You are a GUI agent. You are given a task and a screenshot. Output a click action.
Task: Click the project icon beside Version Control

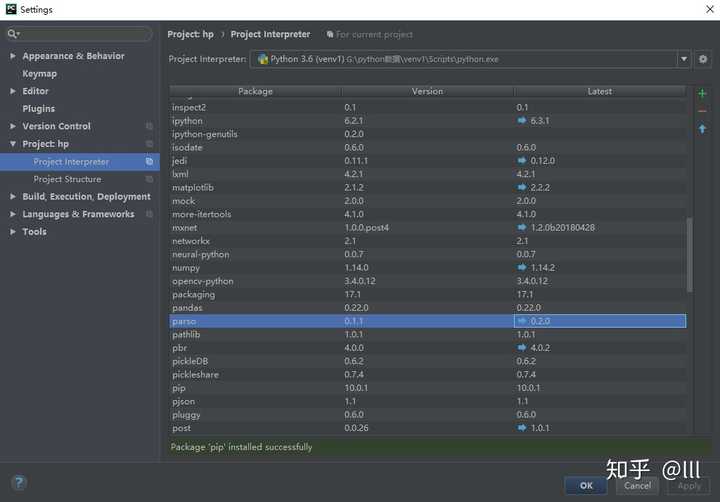click(149, 126)
